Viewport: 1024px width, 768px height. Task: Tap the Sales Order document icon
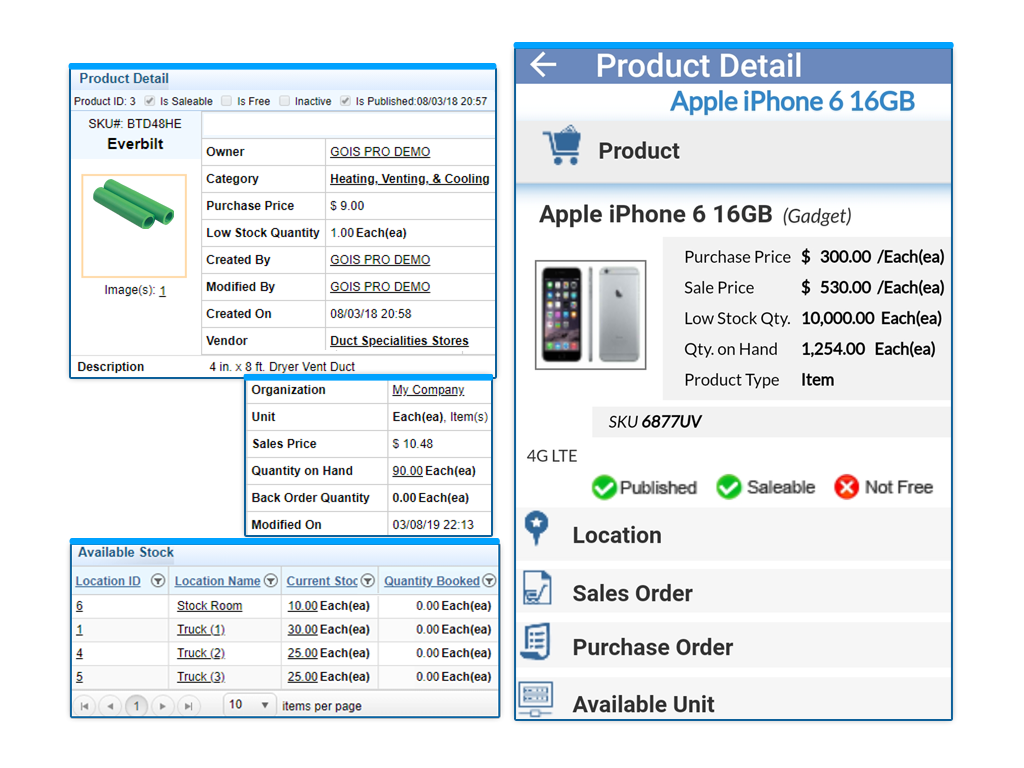click(537, 588)
